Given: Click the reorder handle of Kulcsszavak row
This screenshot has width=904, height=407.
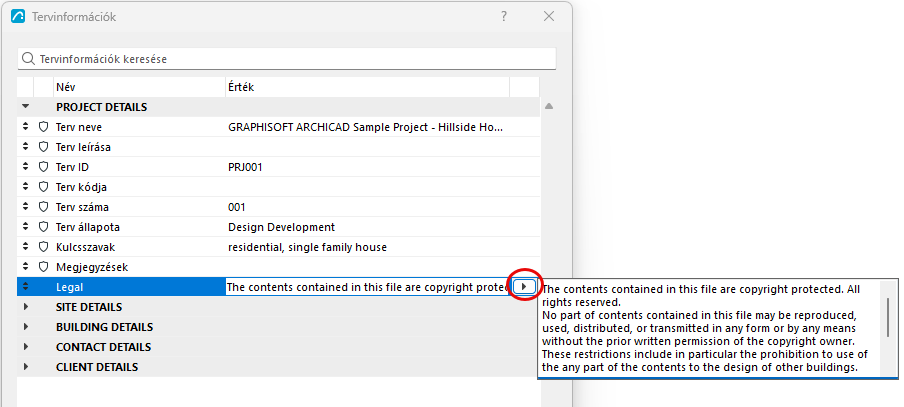Looking at the screenshot, I should tap(25, 247).
